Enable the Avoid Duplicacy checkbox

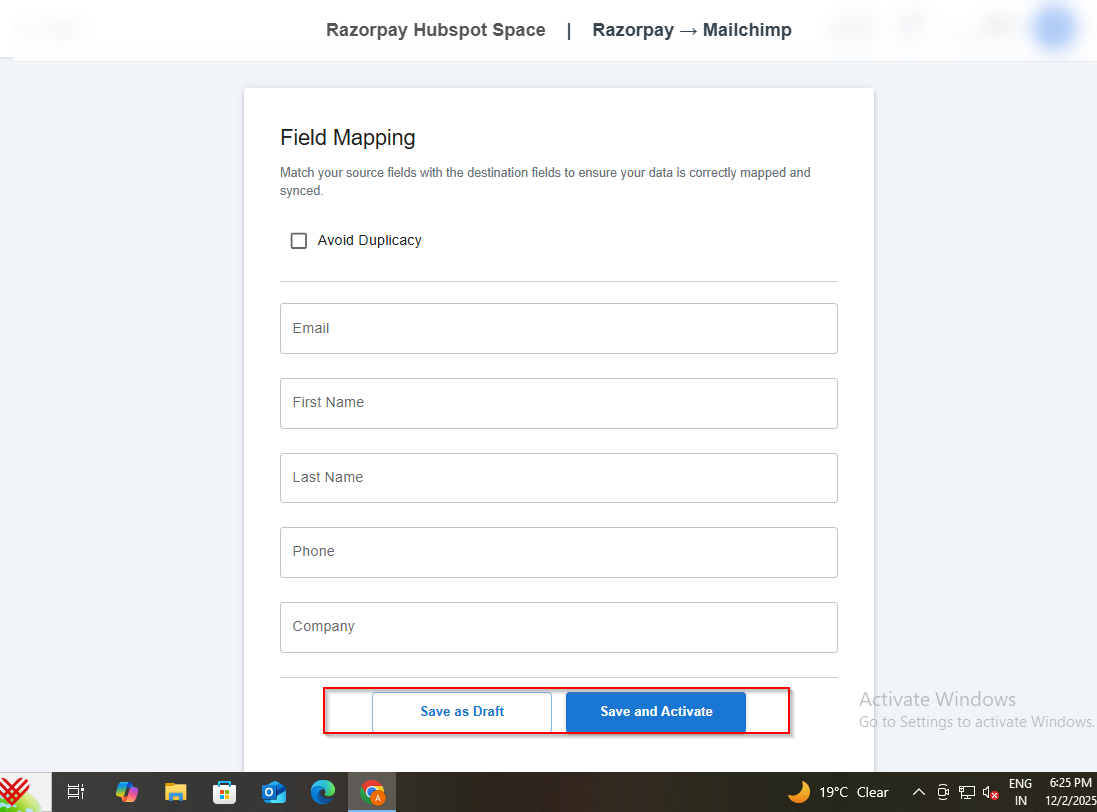click(299, 241)
